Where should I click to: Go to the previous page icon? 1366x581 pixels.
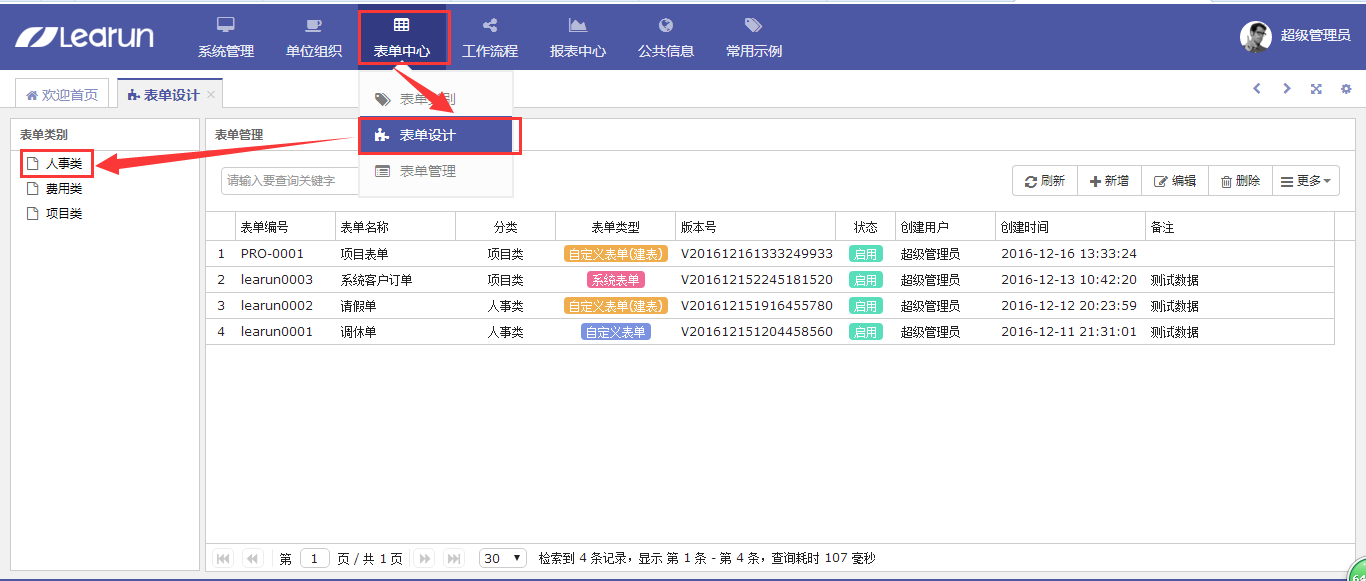click(x=252, y=558)
